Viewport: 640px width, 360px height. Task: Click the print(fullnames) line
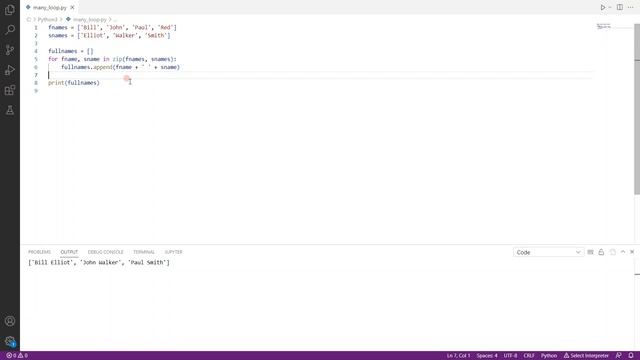click(74, 83)
